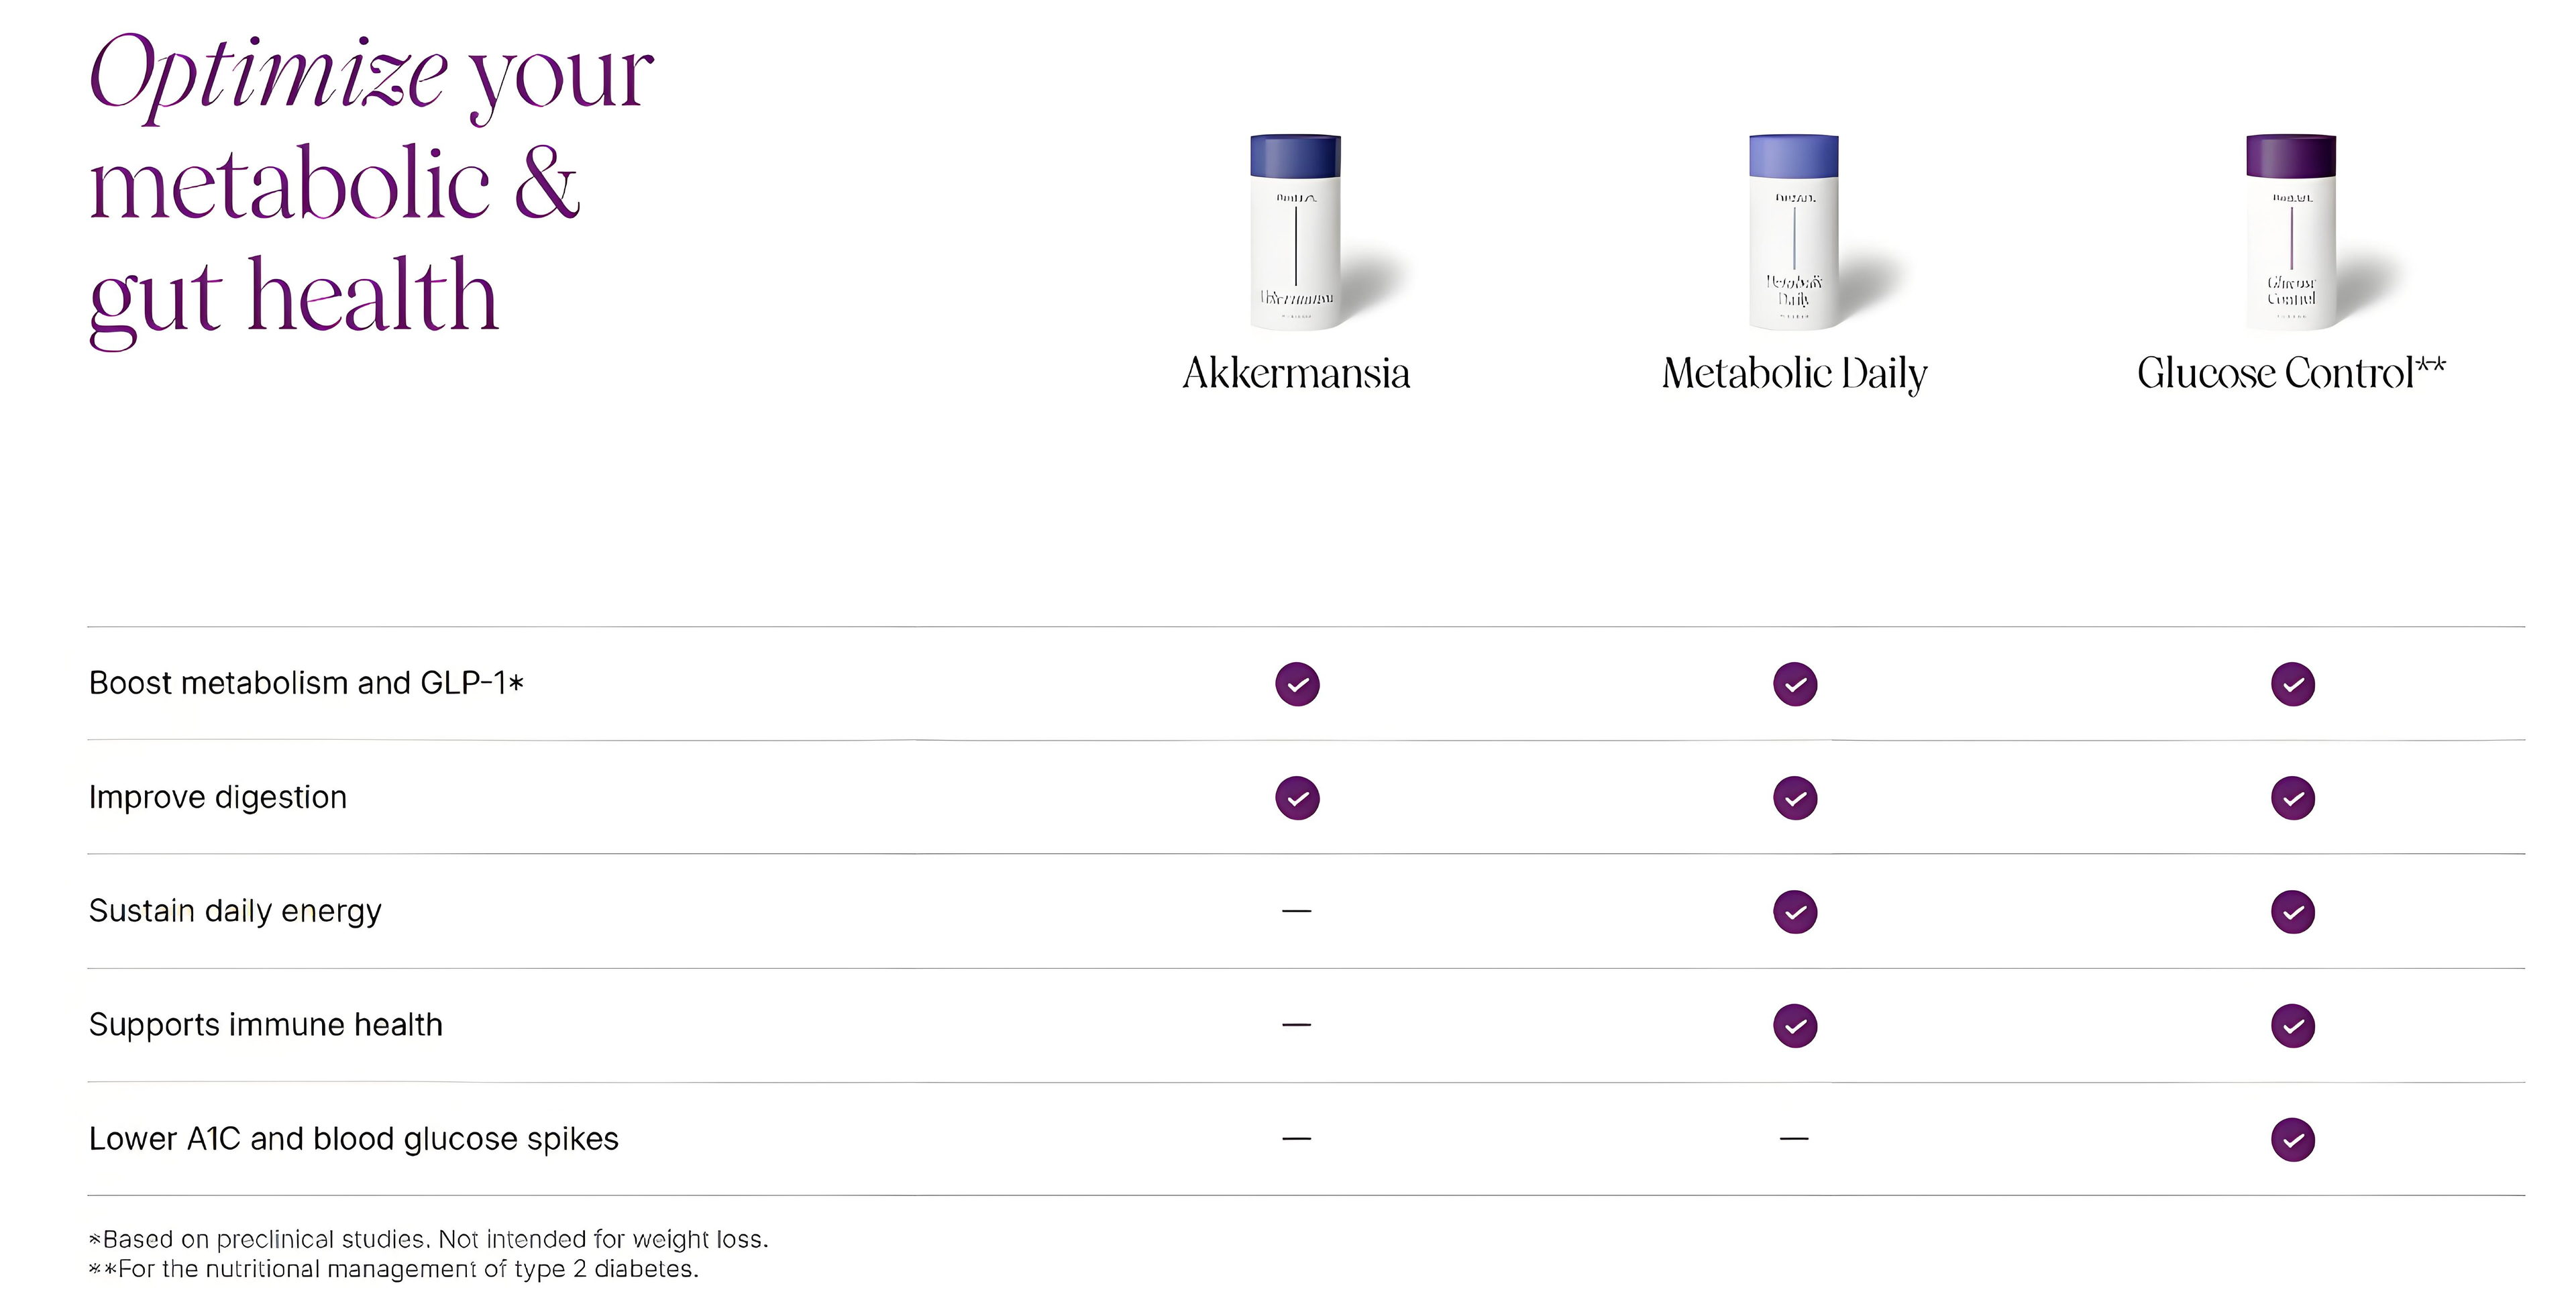Click Metabolic Daily checkmark for Sustain daily energy
This screenshot has height=1302, width=2576.
1795,912
